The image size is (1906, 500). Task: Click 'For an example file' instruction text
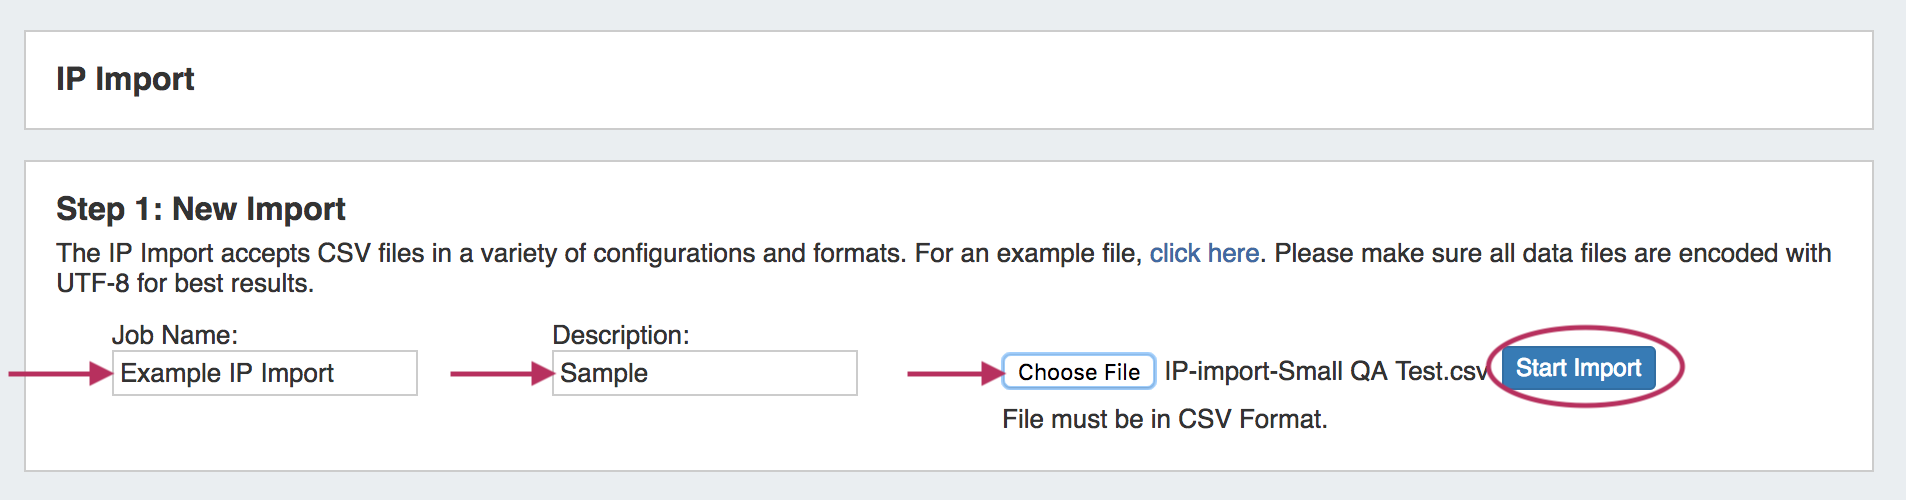tap(1026, 253)
